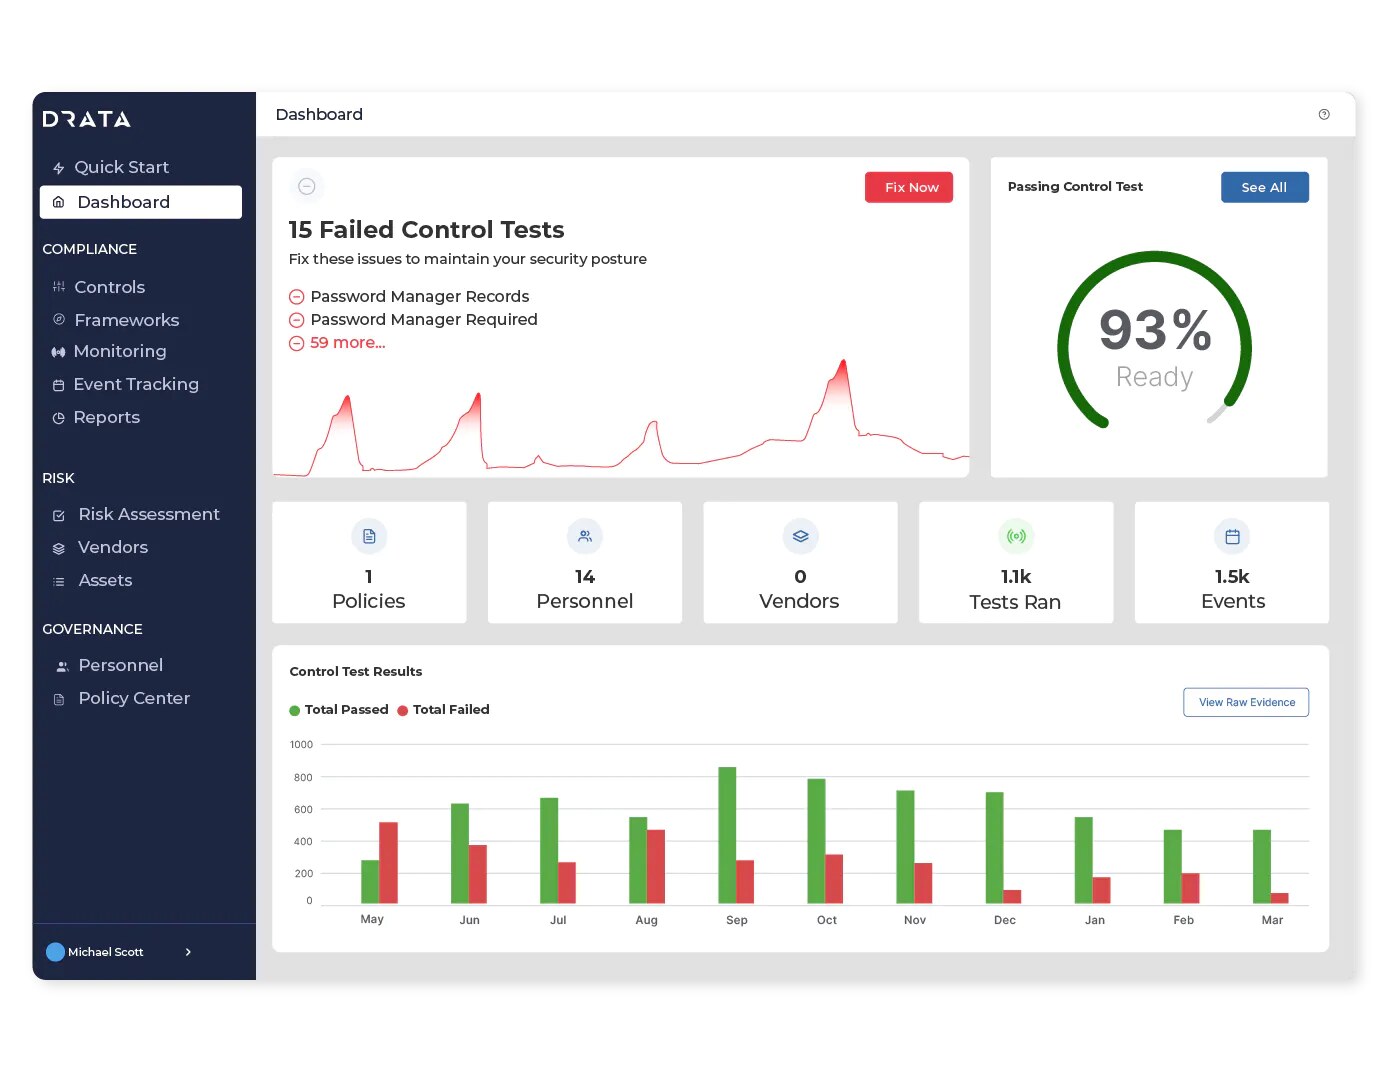Click the Dashboard home icon
Viewport: 1392px width, 1080px height.
(58, 202)
